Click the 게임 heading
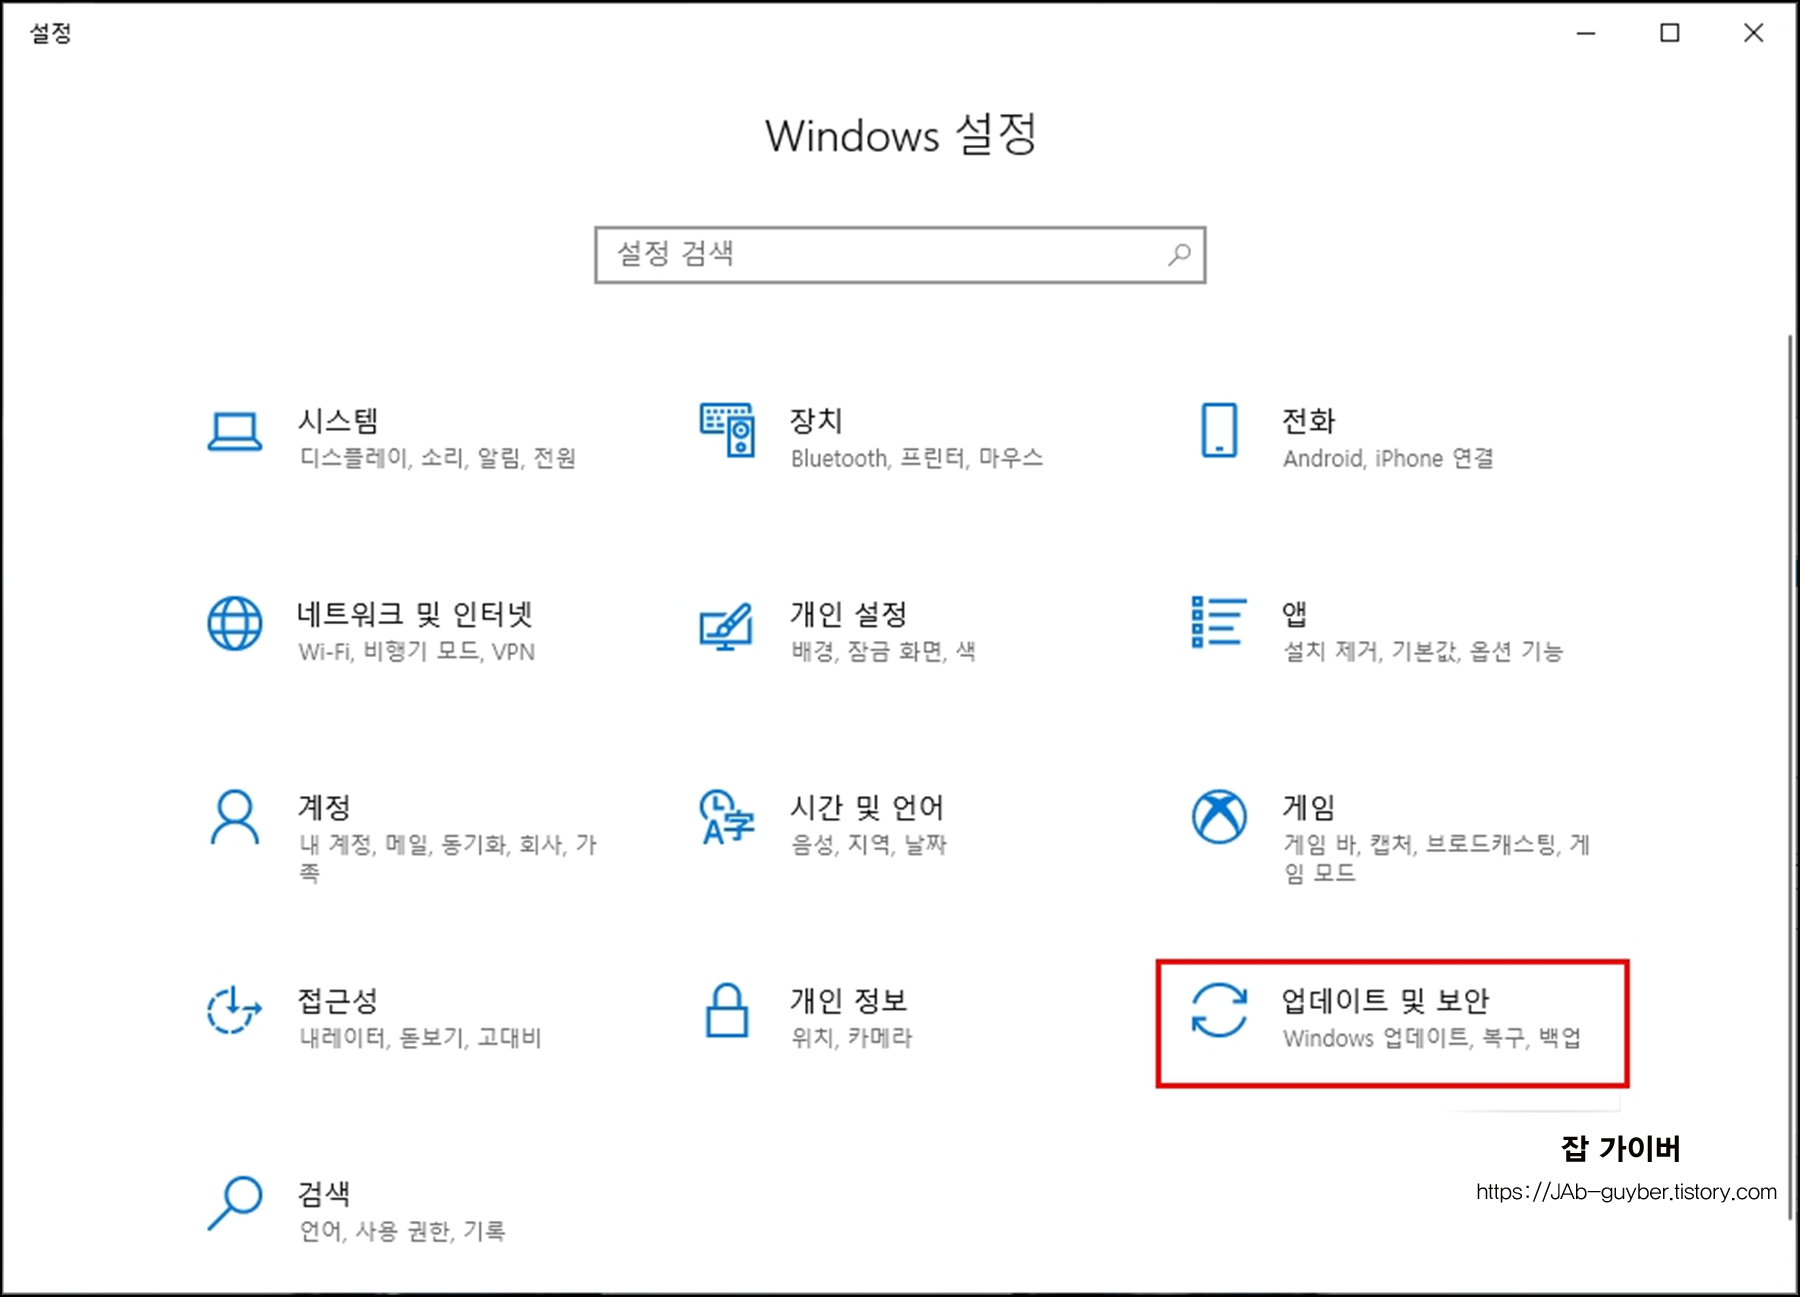1800x1297 pixels. tap(1309, 806)
